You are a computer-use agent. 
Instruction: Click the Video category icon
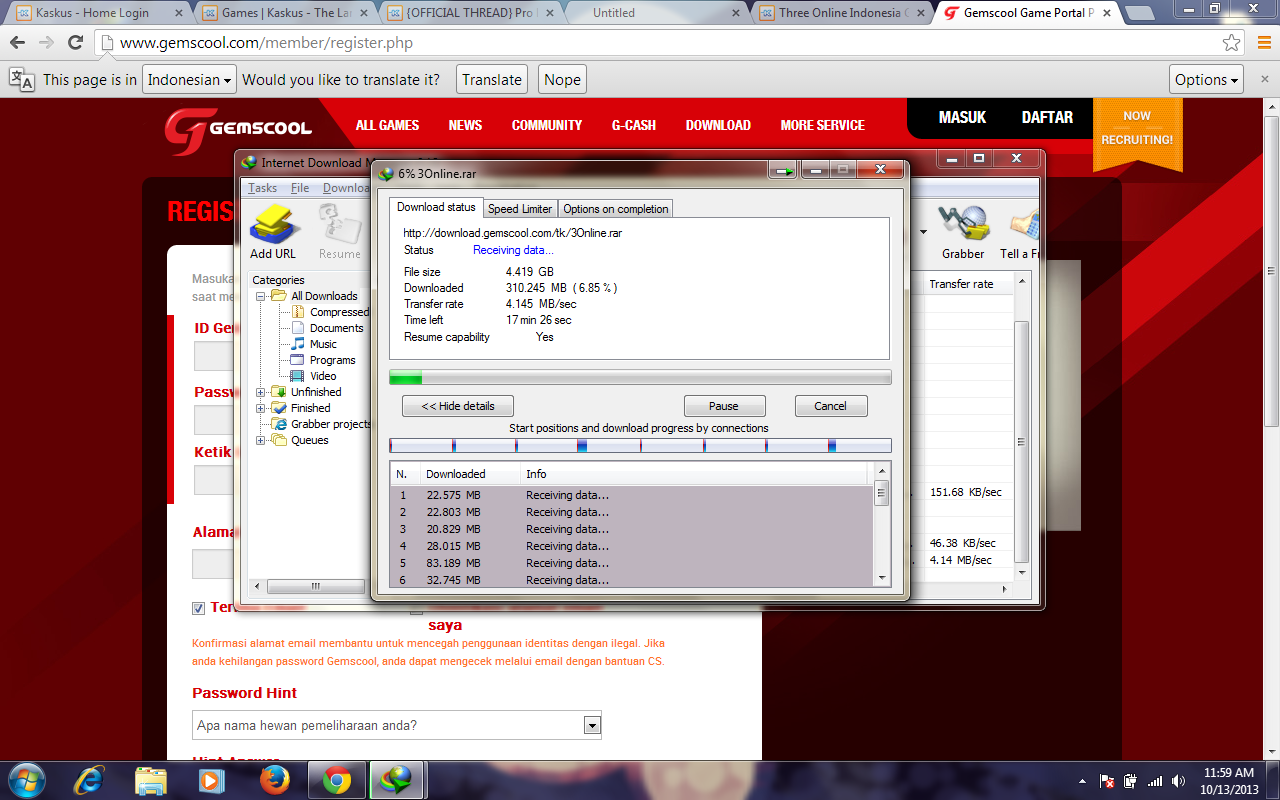click(x=298, y=376)
